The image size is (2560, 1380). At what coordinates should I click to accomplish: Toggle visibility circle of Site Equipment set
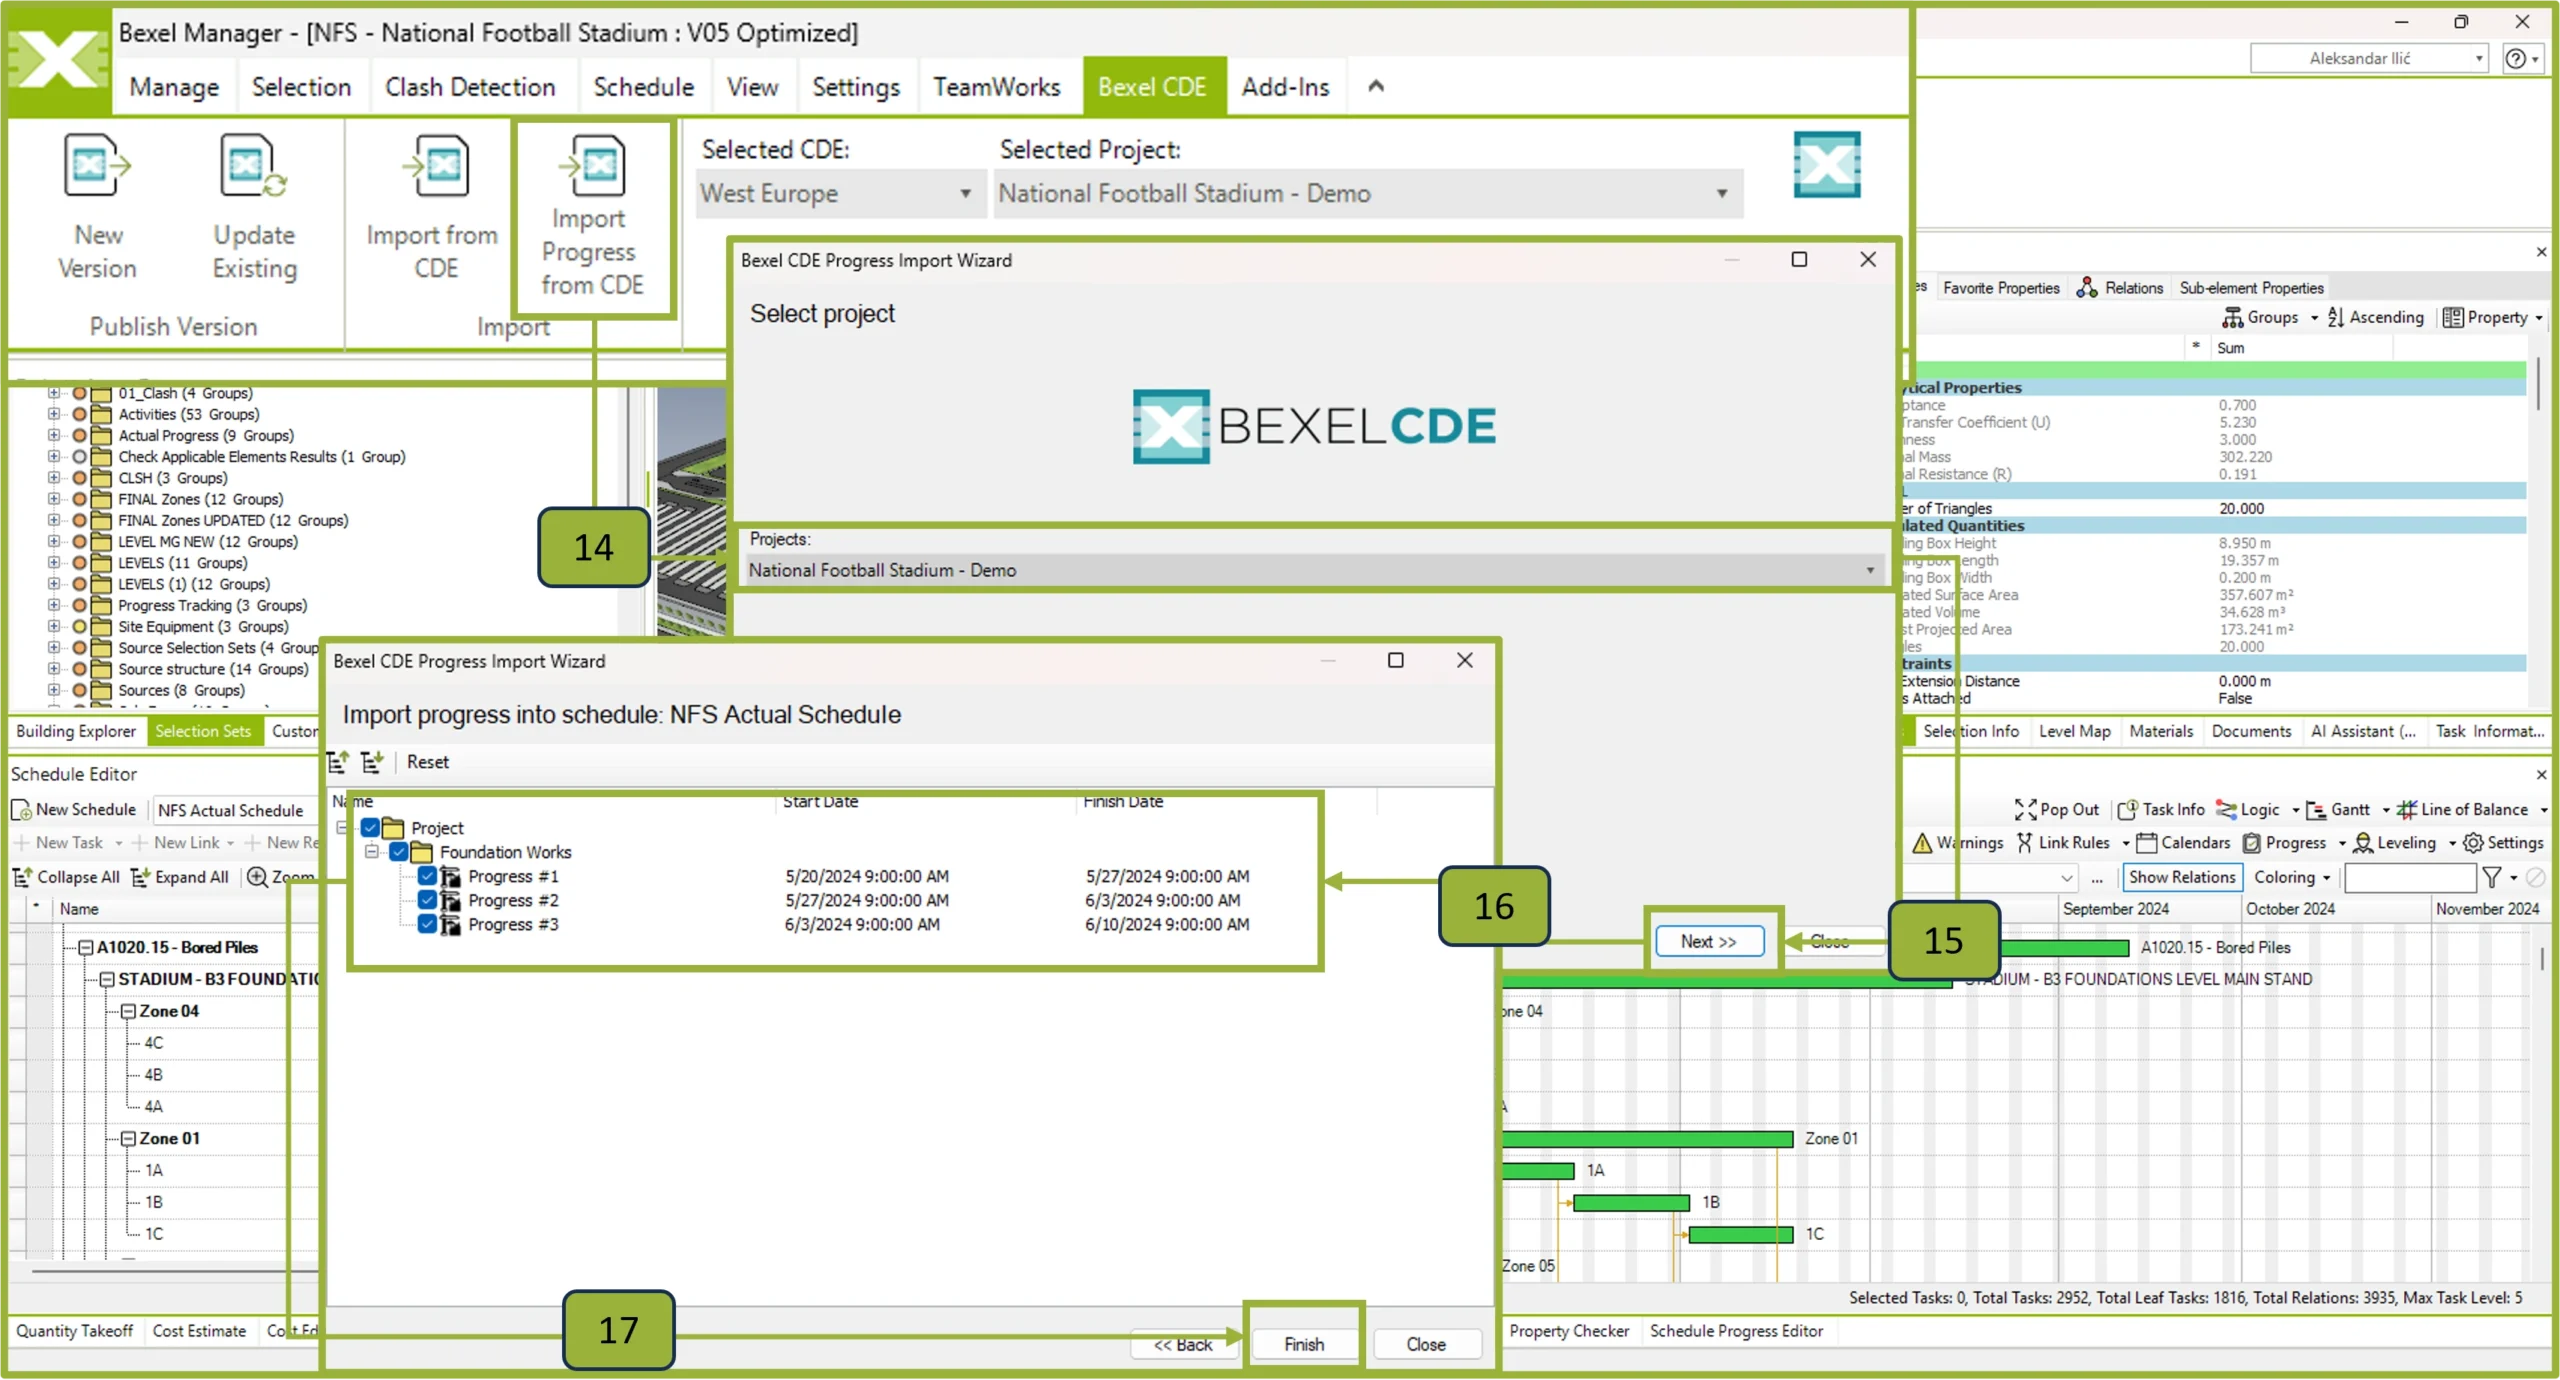(x=79, y=627)
